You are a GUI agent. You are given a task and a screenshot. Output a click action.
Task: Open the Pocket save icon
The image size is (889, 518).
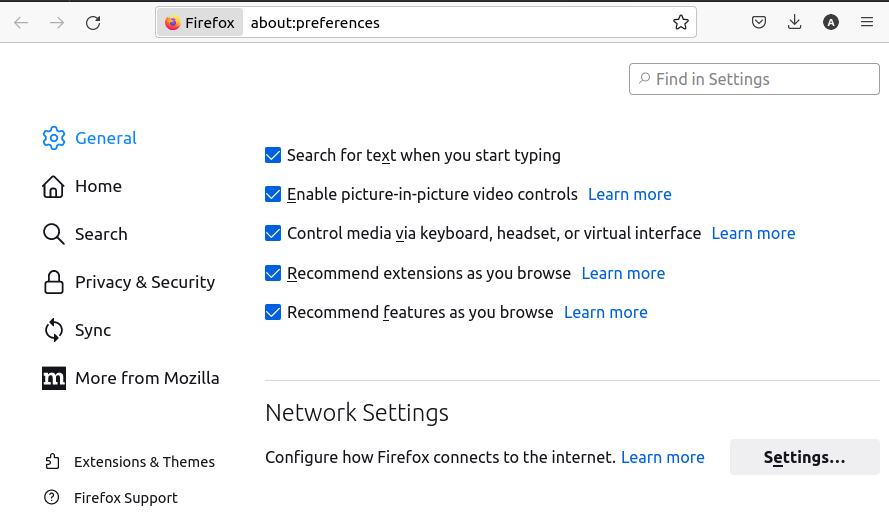[759, 22]
